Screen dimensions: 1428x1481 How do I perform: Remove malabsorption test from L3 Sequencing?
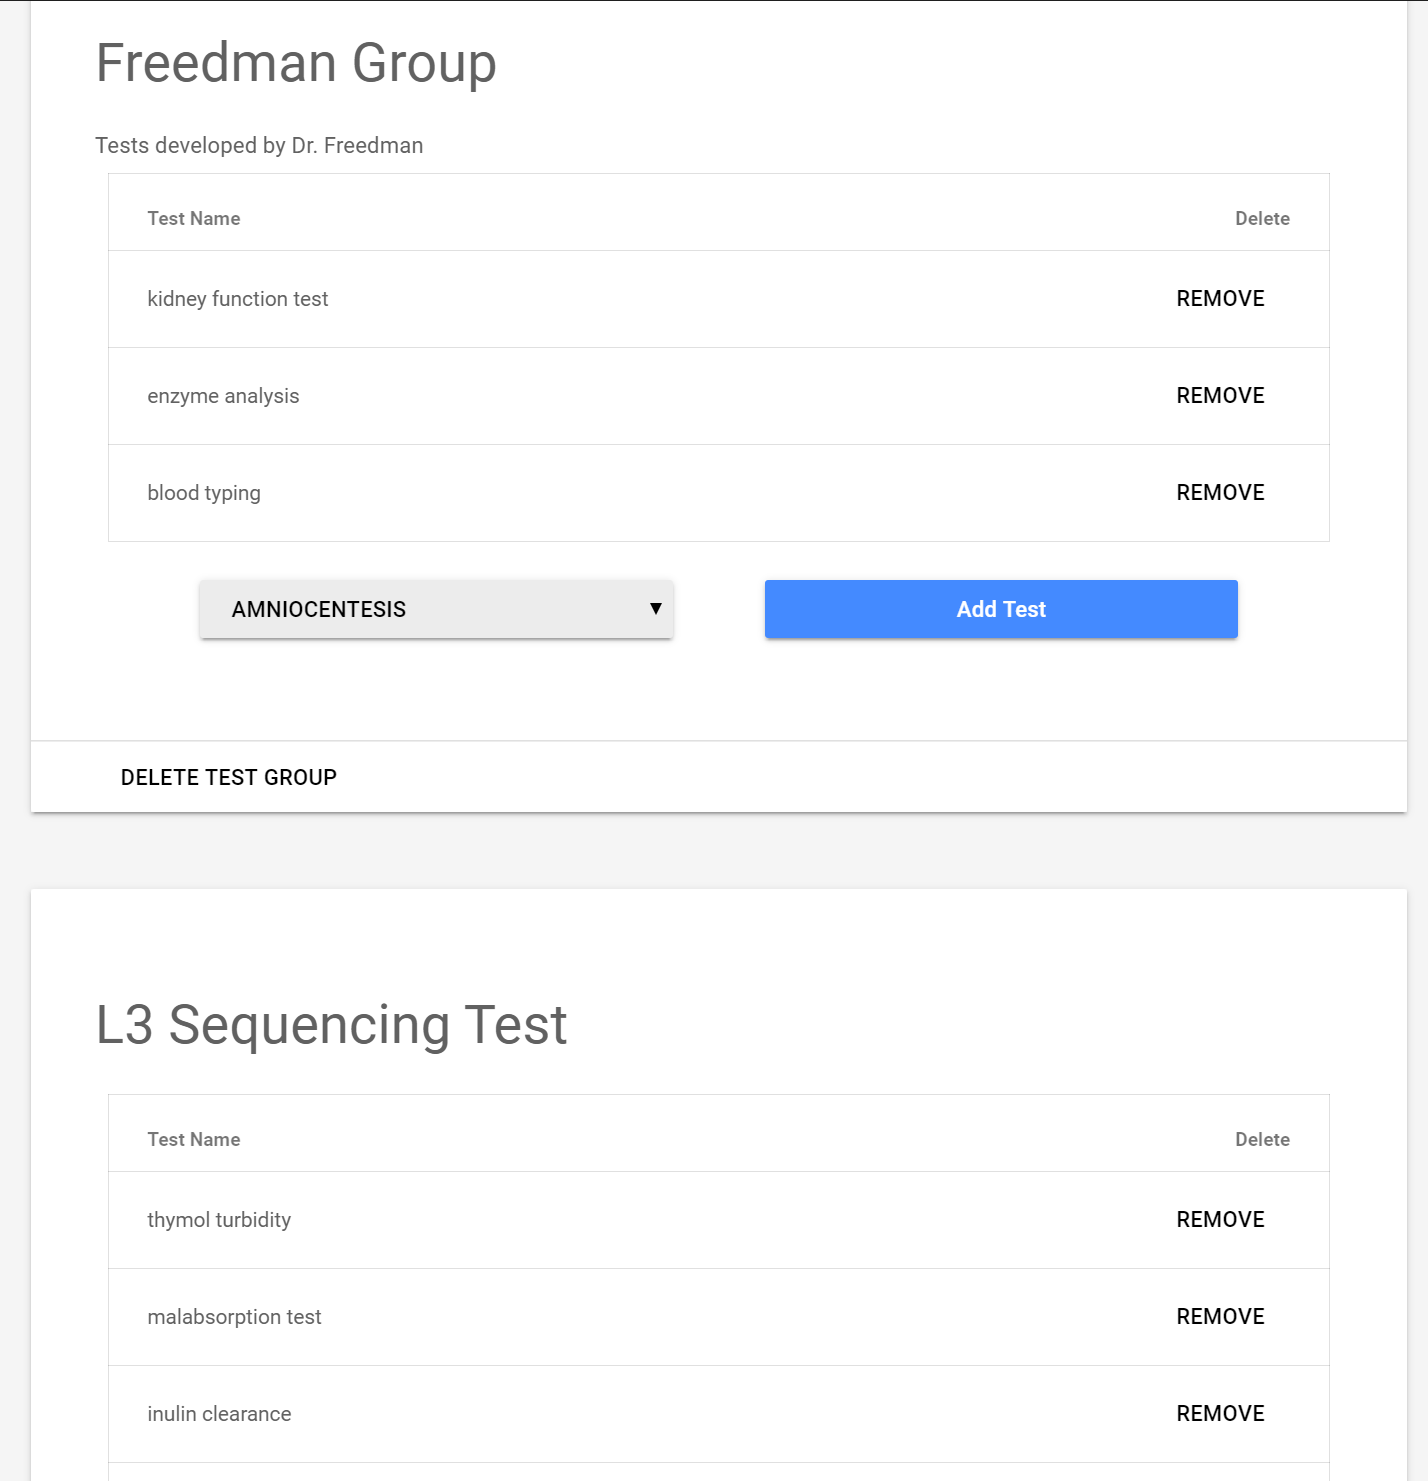(1220, 1317)
